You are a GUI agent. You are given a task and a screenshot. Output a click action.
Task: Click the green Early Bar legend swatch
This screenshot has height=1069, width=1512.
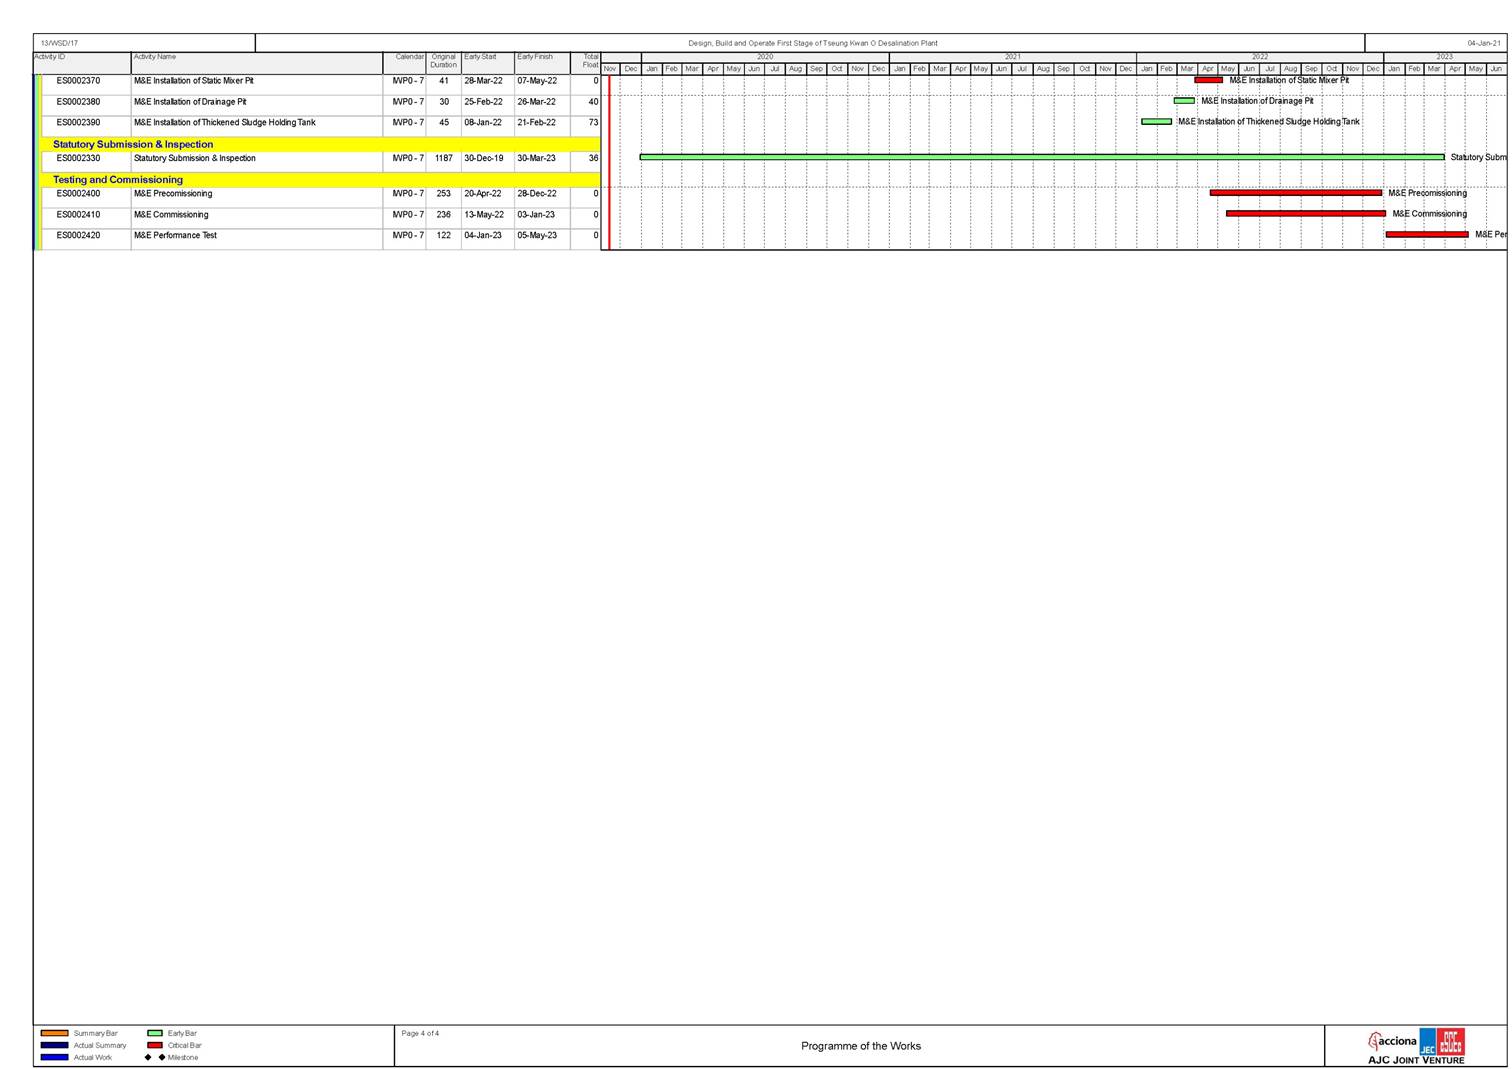click(155, 1033)
